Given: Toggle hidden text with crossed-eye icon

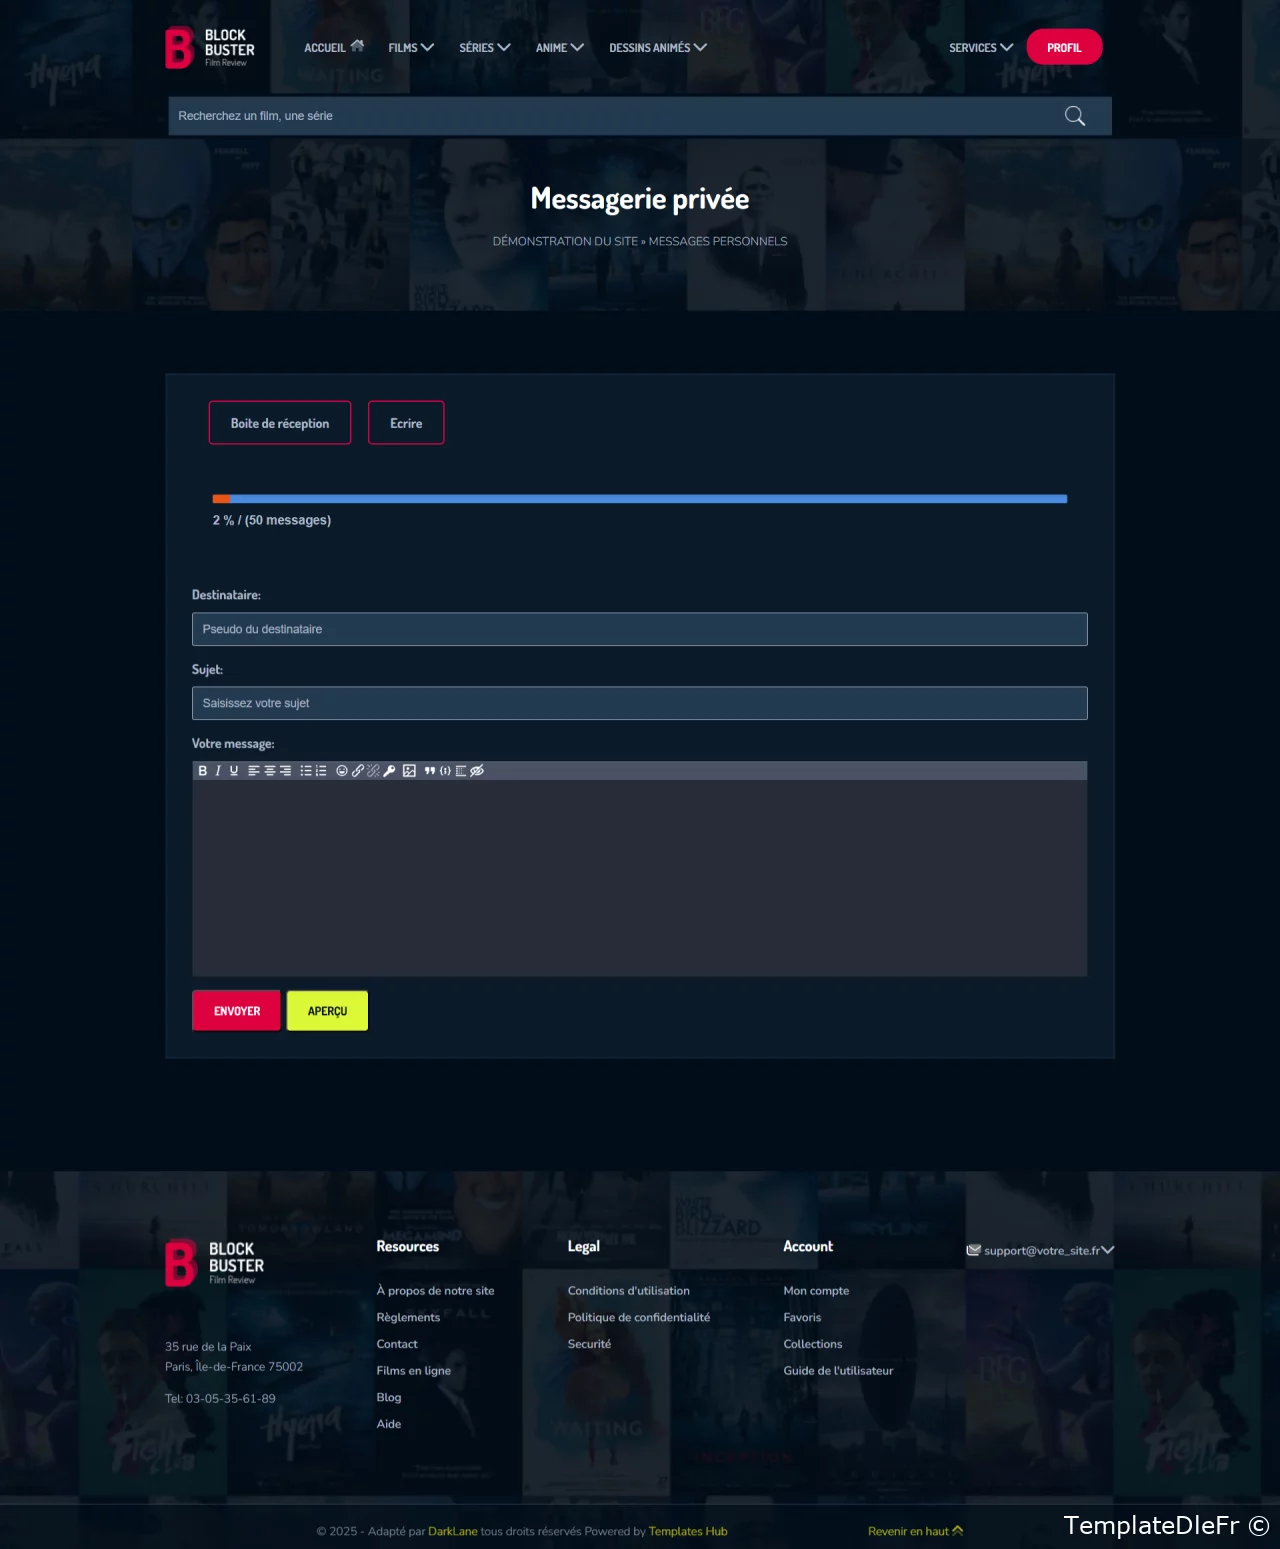Looking at the screenshot, I should point(477,771).
